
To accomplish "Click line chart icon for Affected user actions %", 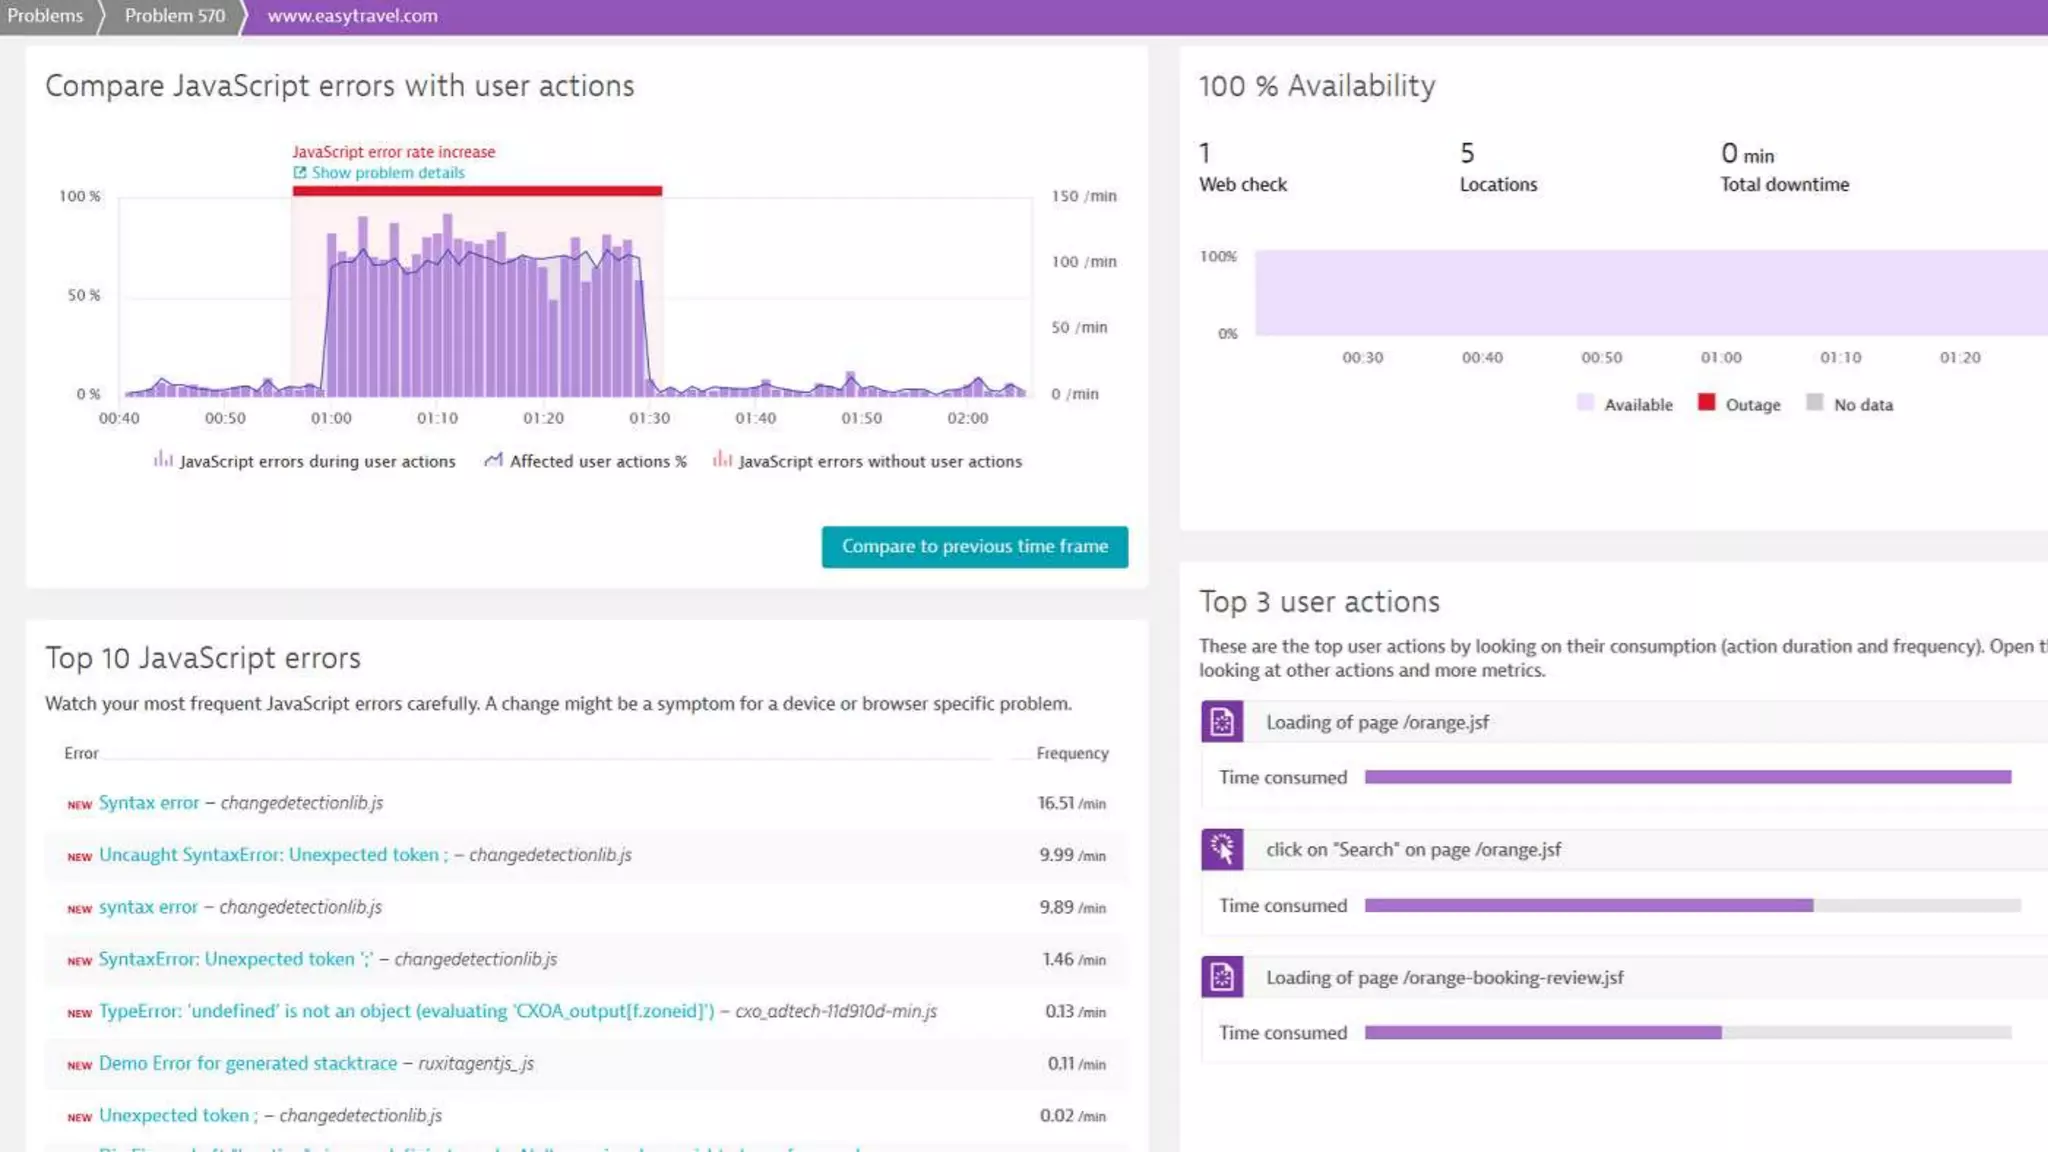I will (x=493, y=460).
